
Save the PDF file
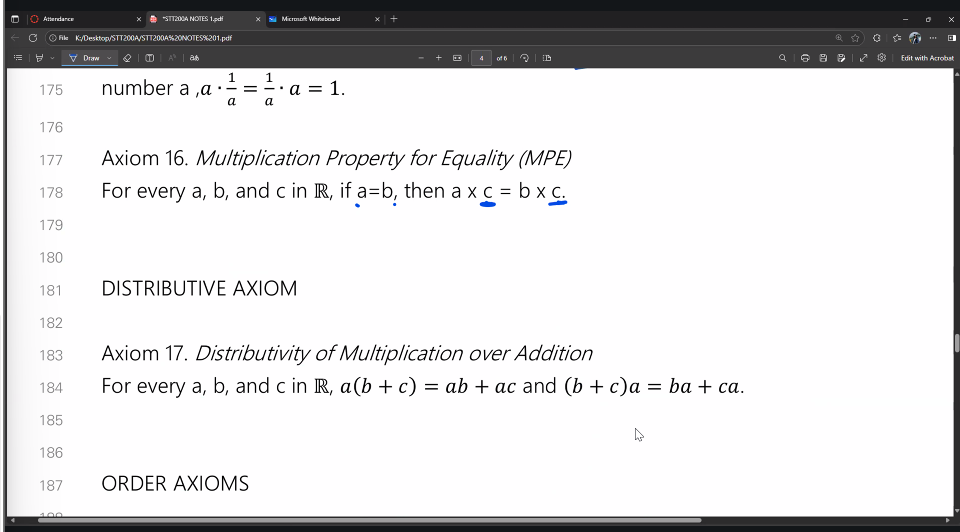pos(823,58)
